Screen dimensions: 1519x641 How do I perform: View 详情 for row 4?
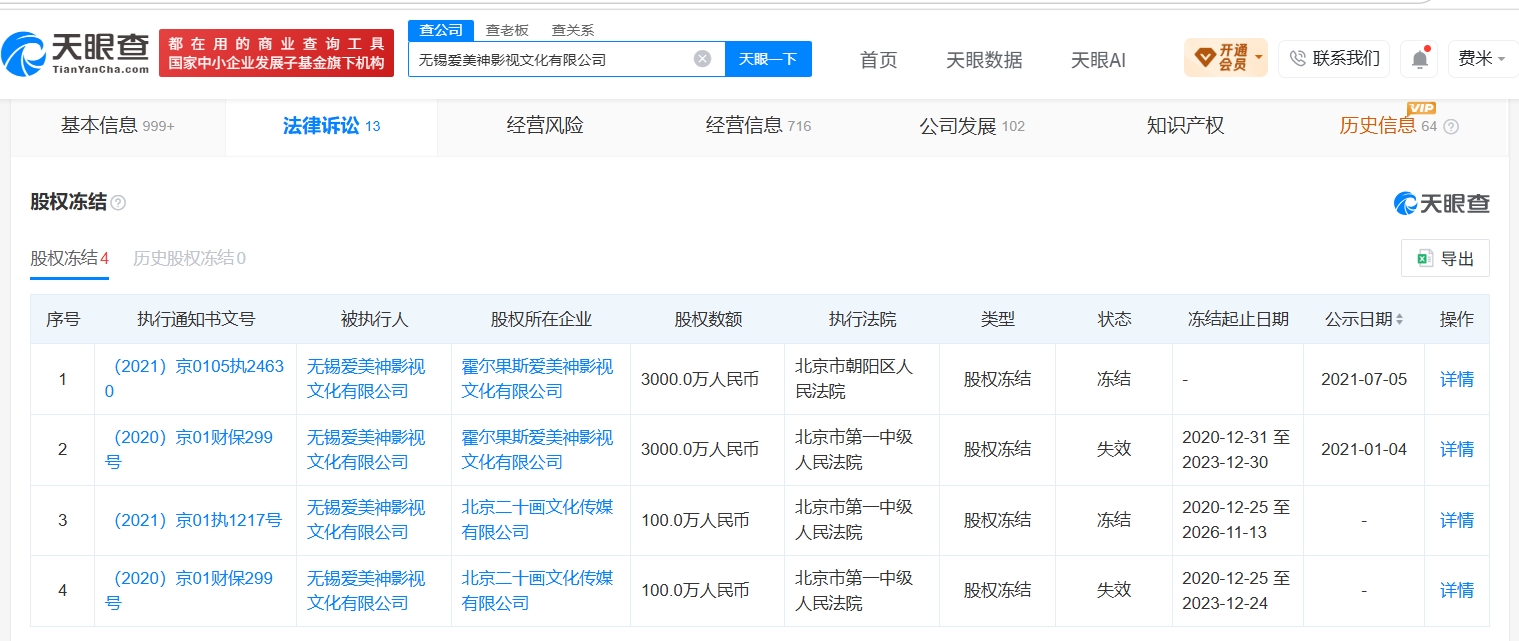[1457, 591]
